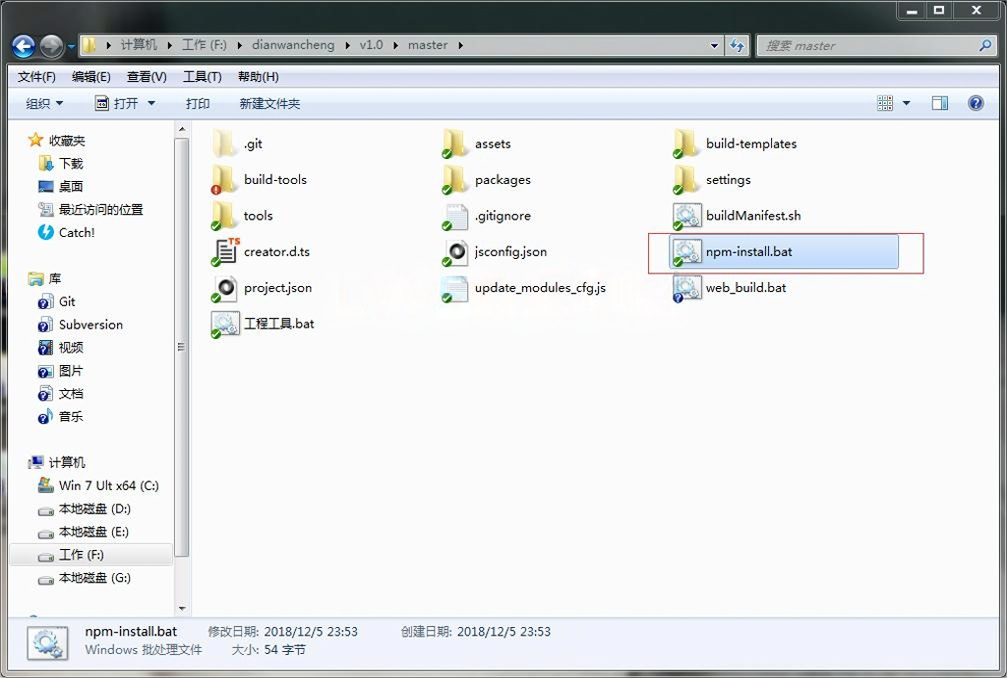Expand the breadcrumb arrow after dianwancheng
Image resolution: width=1007 pixels, height=678 pixels.
click(x=347, y=45)
